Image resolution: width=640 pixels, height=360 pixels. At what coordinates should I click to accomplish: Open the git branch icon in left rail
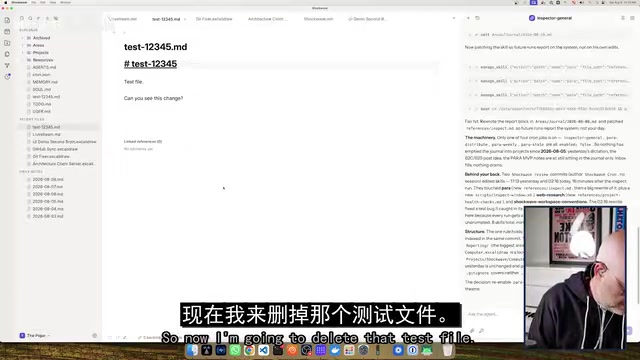pyautogui.click(x=7, y=65)
